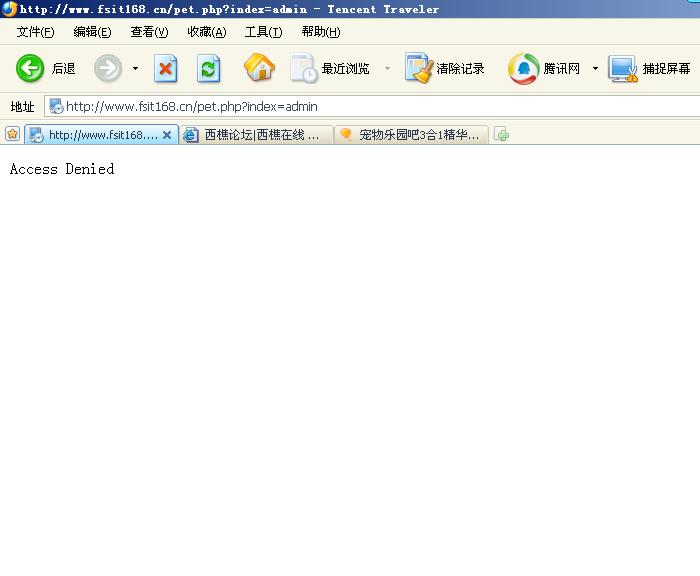
Task: Expand the 最近浏览 dropdown arrow
Action: [388, 68]
